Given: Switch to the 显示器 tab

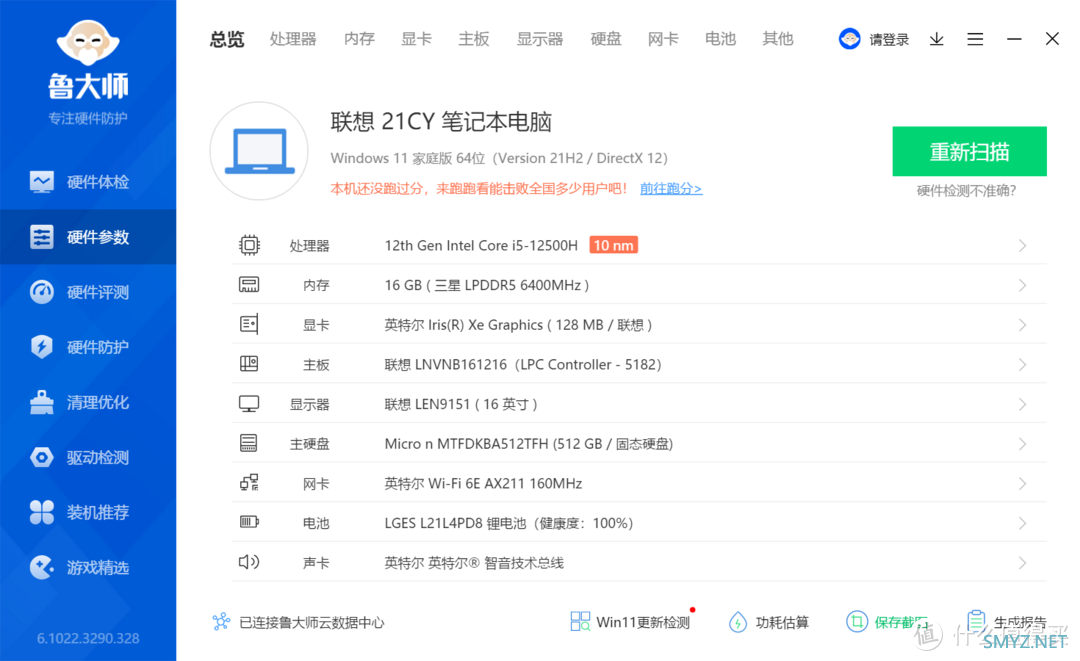Looking at the screenshot, I should pyautogui.click(x=540, y=39).
